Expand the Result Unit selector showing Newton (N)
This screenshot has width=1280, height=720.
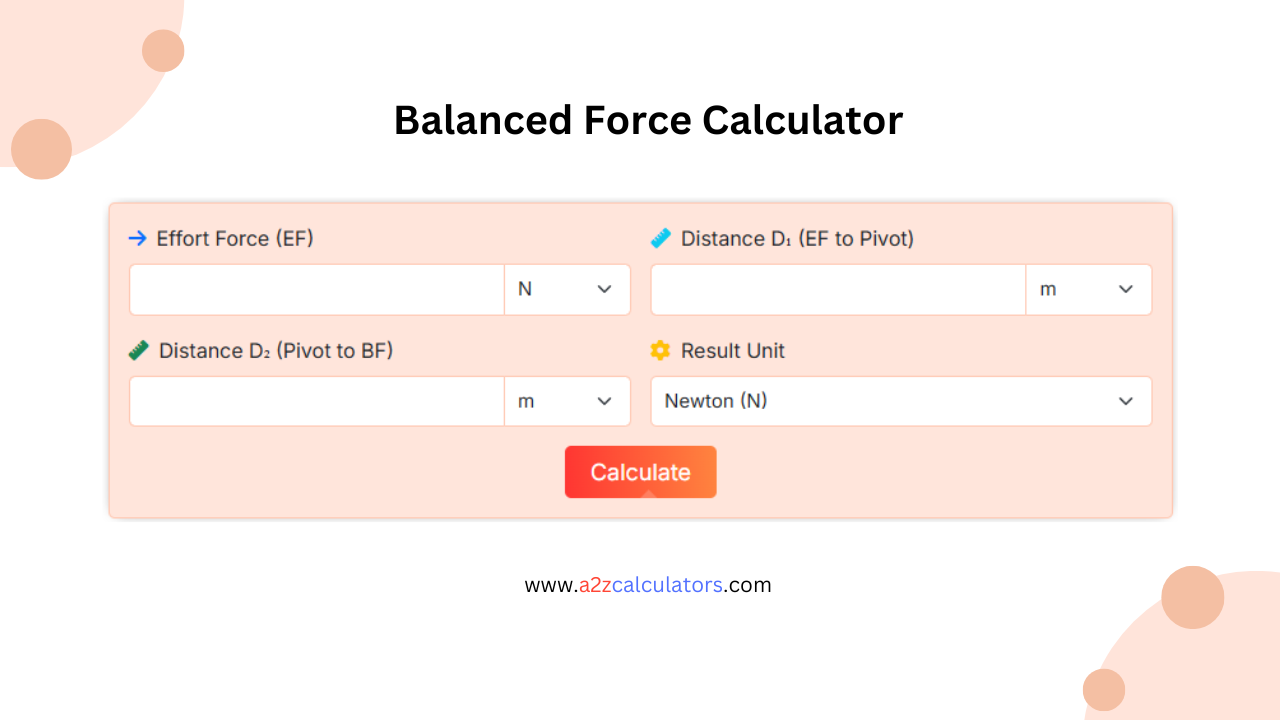(900, 401)
